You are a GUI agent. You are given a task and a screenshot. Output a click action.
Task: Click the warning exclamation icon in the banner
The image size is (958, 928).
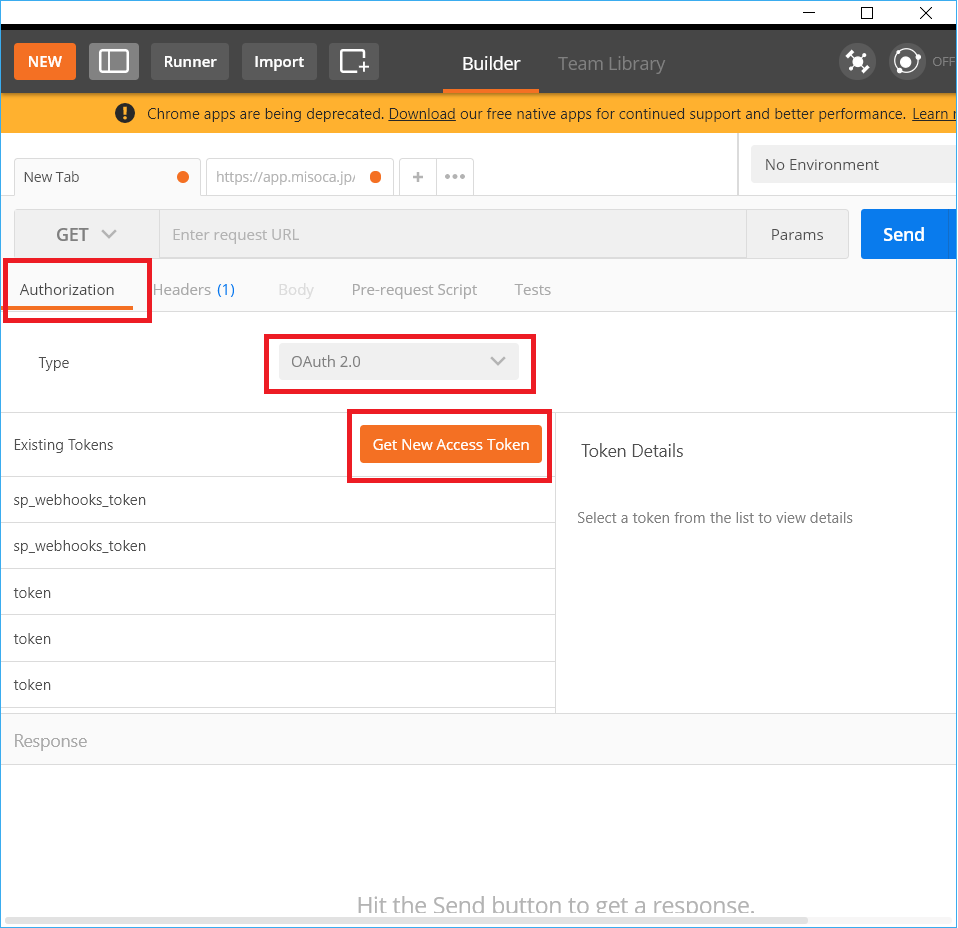[125, 113]
